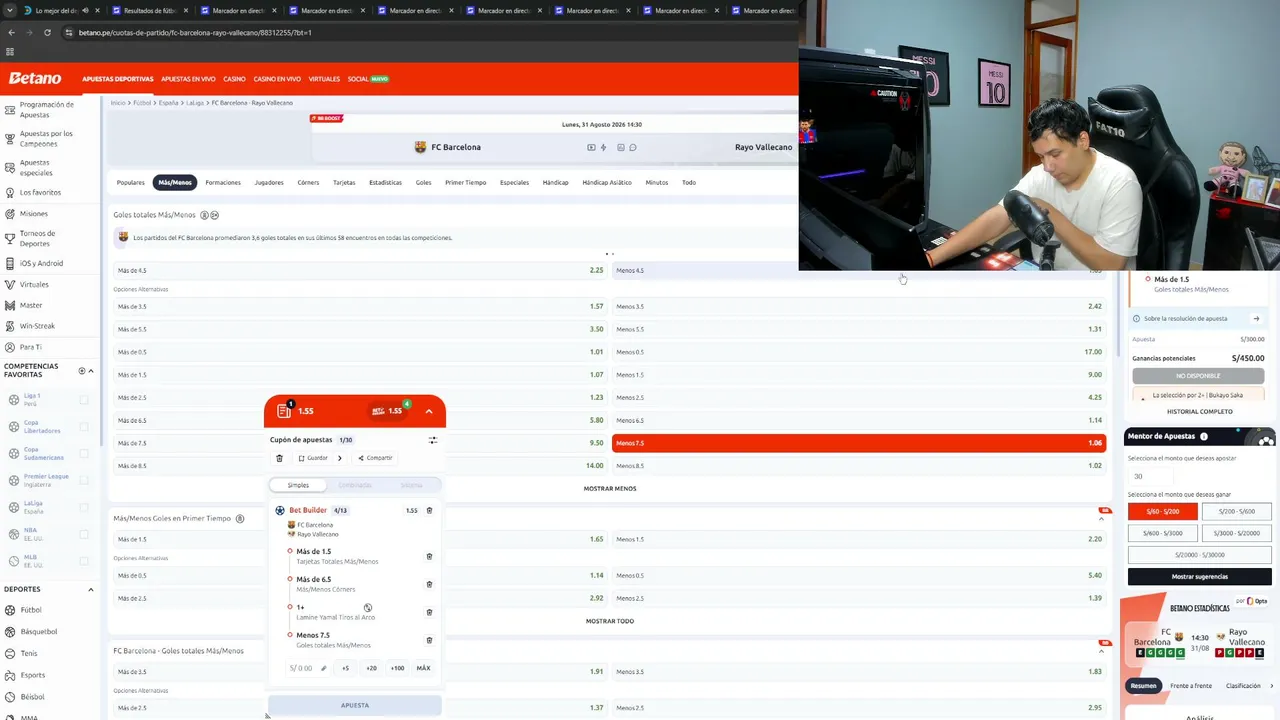The image size is (1280, 720).
Task: Open the browser tab search dropdown
Action: point(11,10)
